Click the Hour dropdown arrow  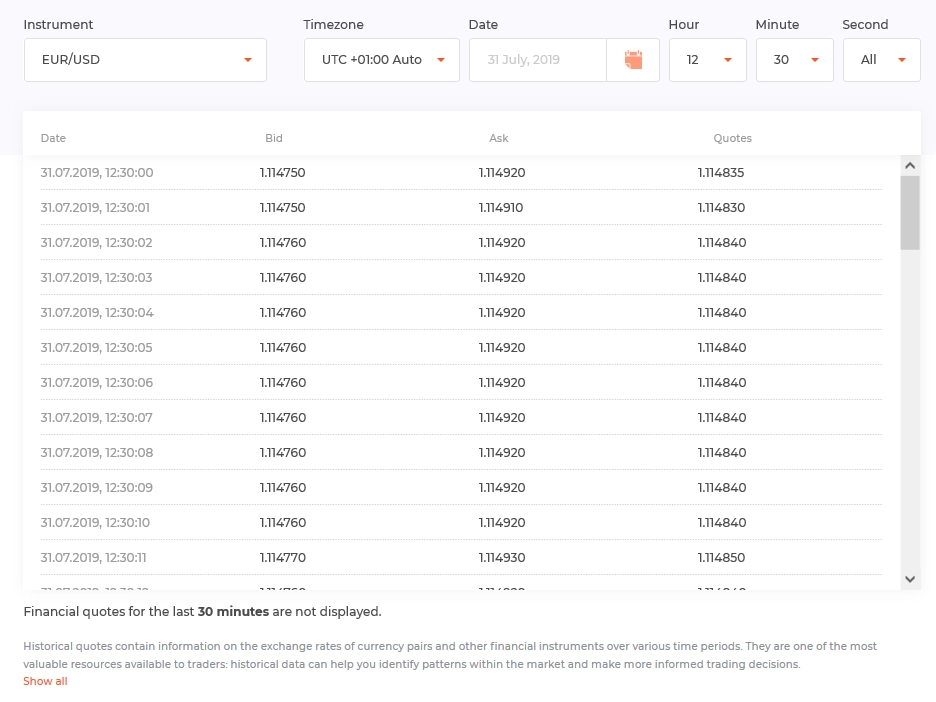click(729, 60)
